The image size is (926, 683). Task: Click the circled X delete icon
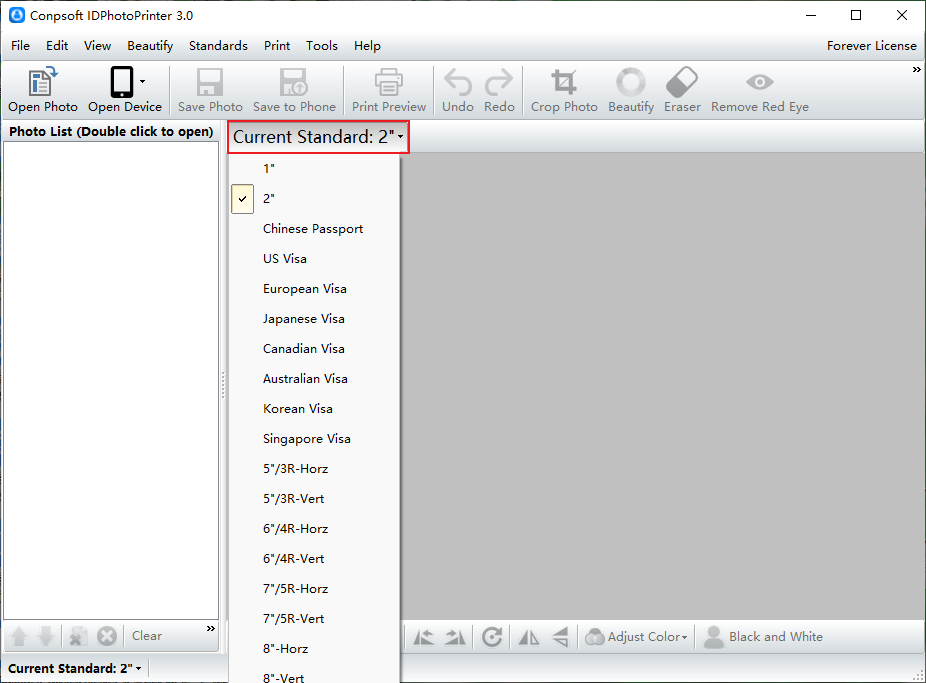[x=107, y=636]
